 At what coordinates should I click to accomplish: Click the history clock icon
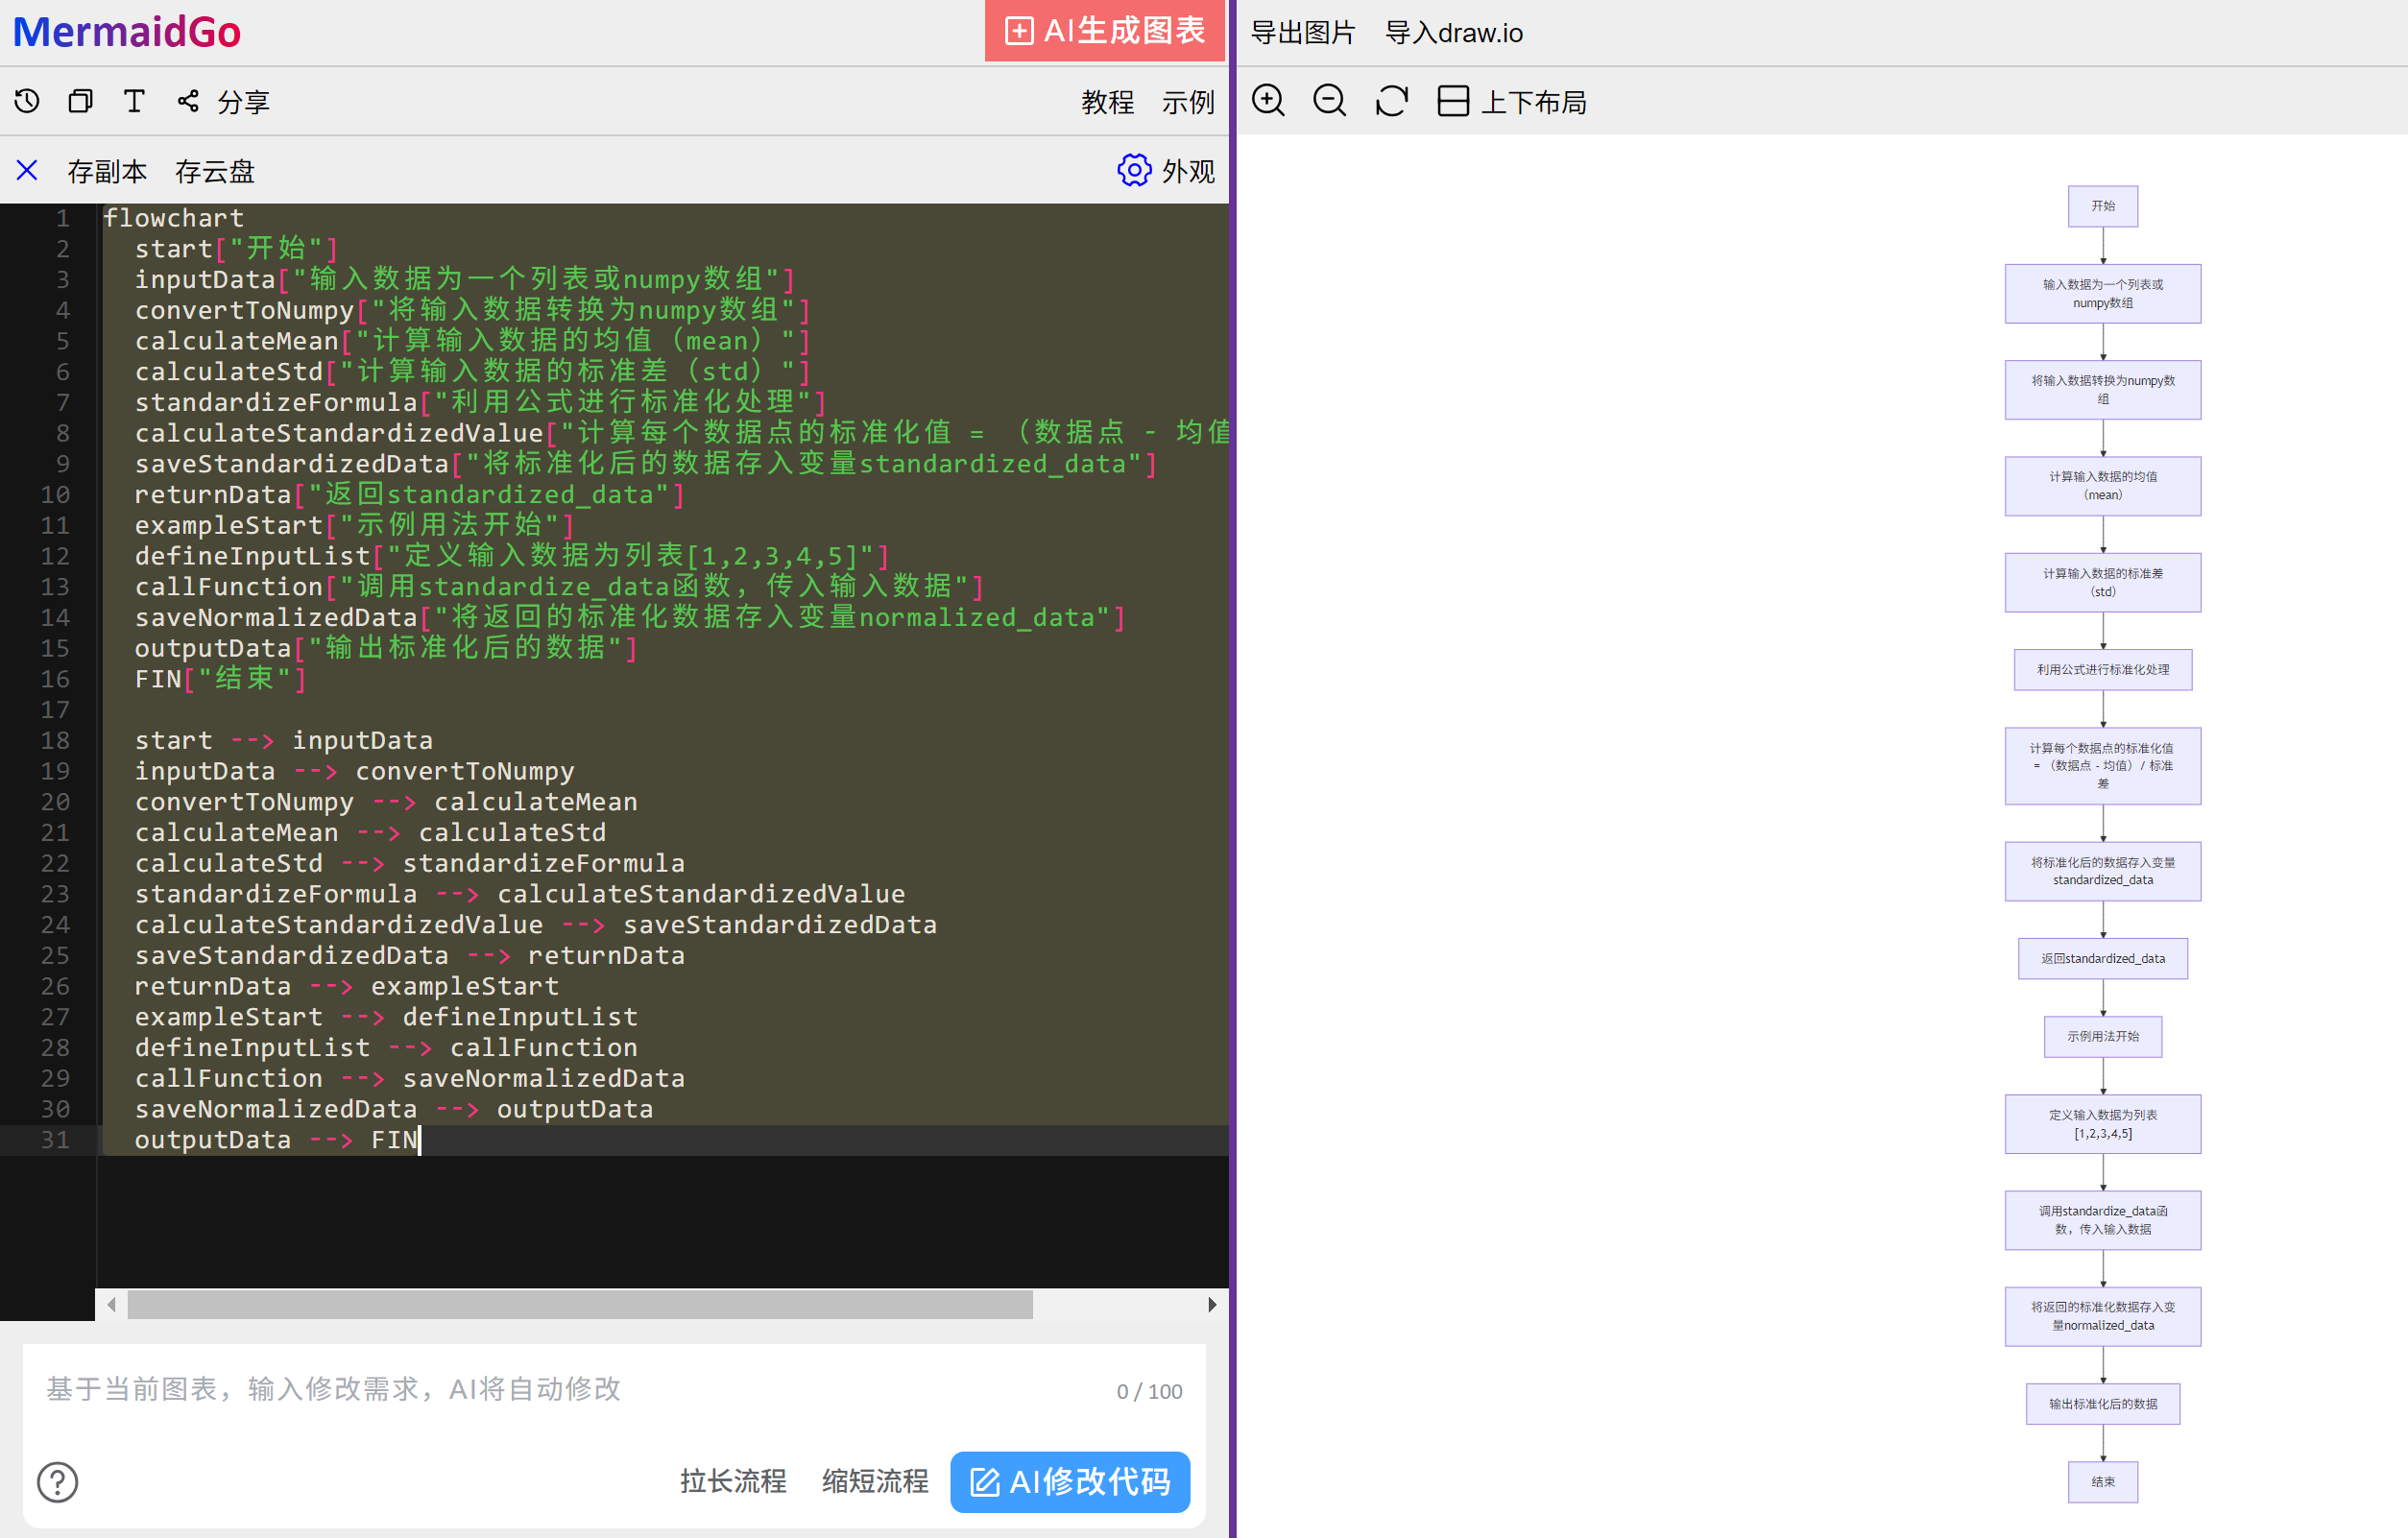click(x=27, y=101)
